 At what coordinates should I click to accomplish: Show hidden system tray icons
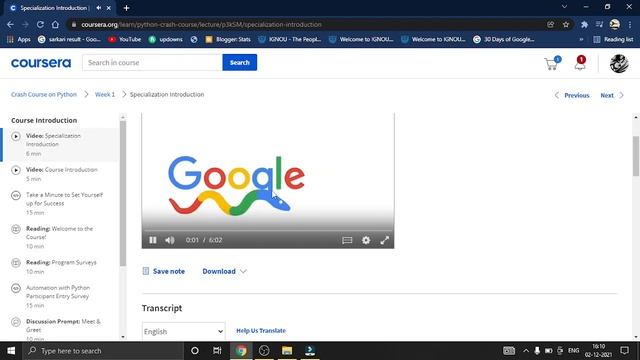coord(526,351)
